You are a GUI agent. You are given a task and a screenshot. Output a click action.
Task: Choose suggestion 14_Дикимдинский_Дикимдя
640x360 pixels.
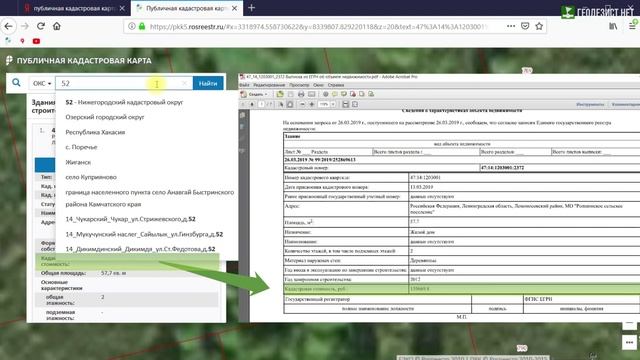click(140, 249)
